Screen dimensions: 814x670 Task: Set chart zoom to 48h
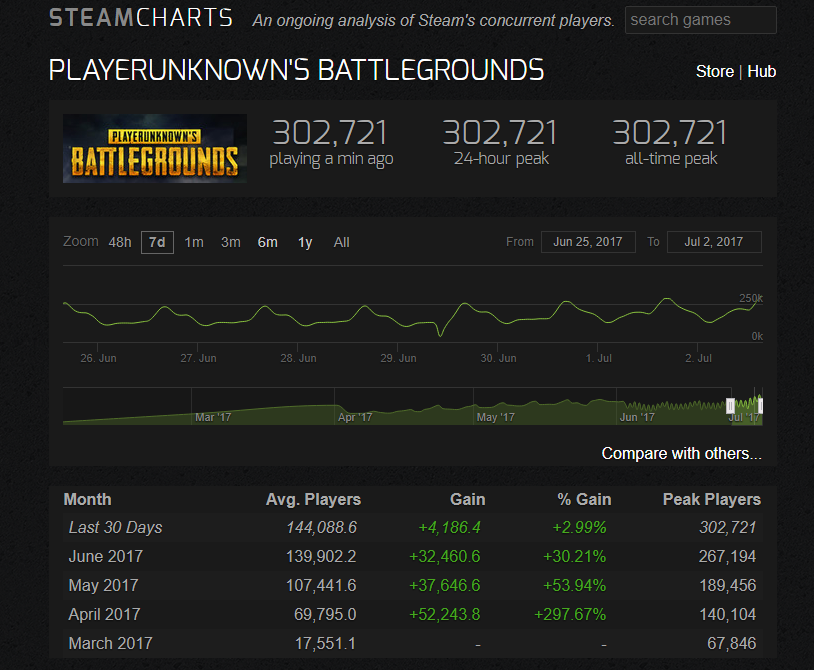(x=119, y=242)
